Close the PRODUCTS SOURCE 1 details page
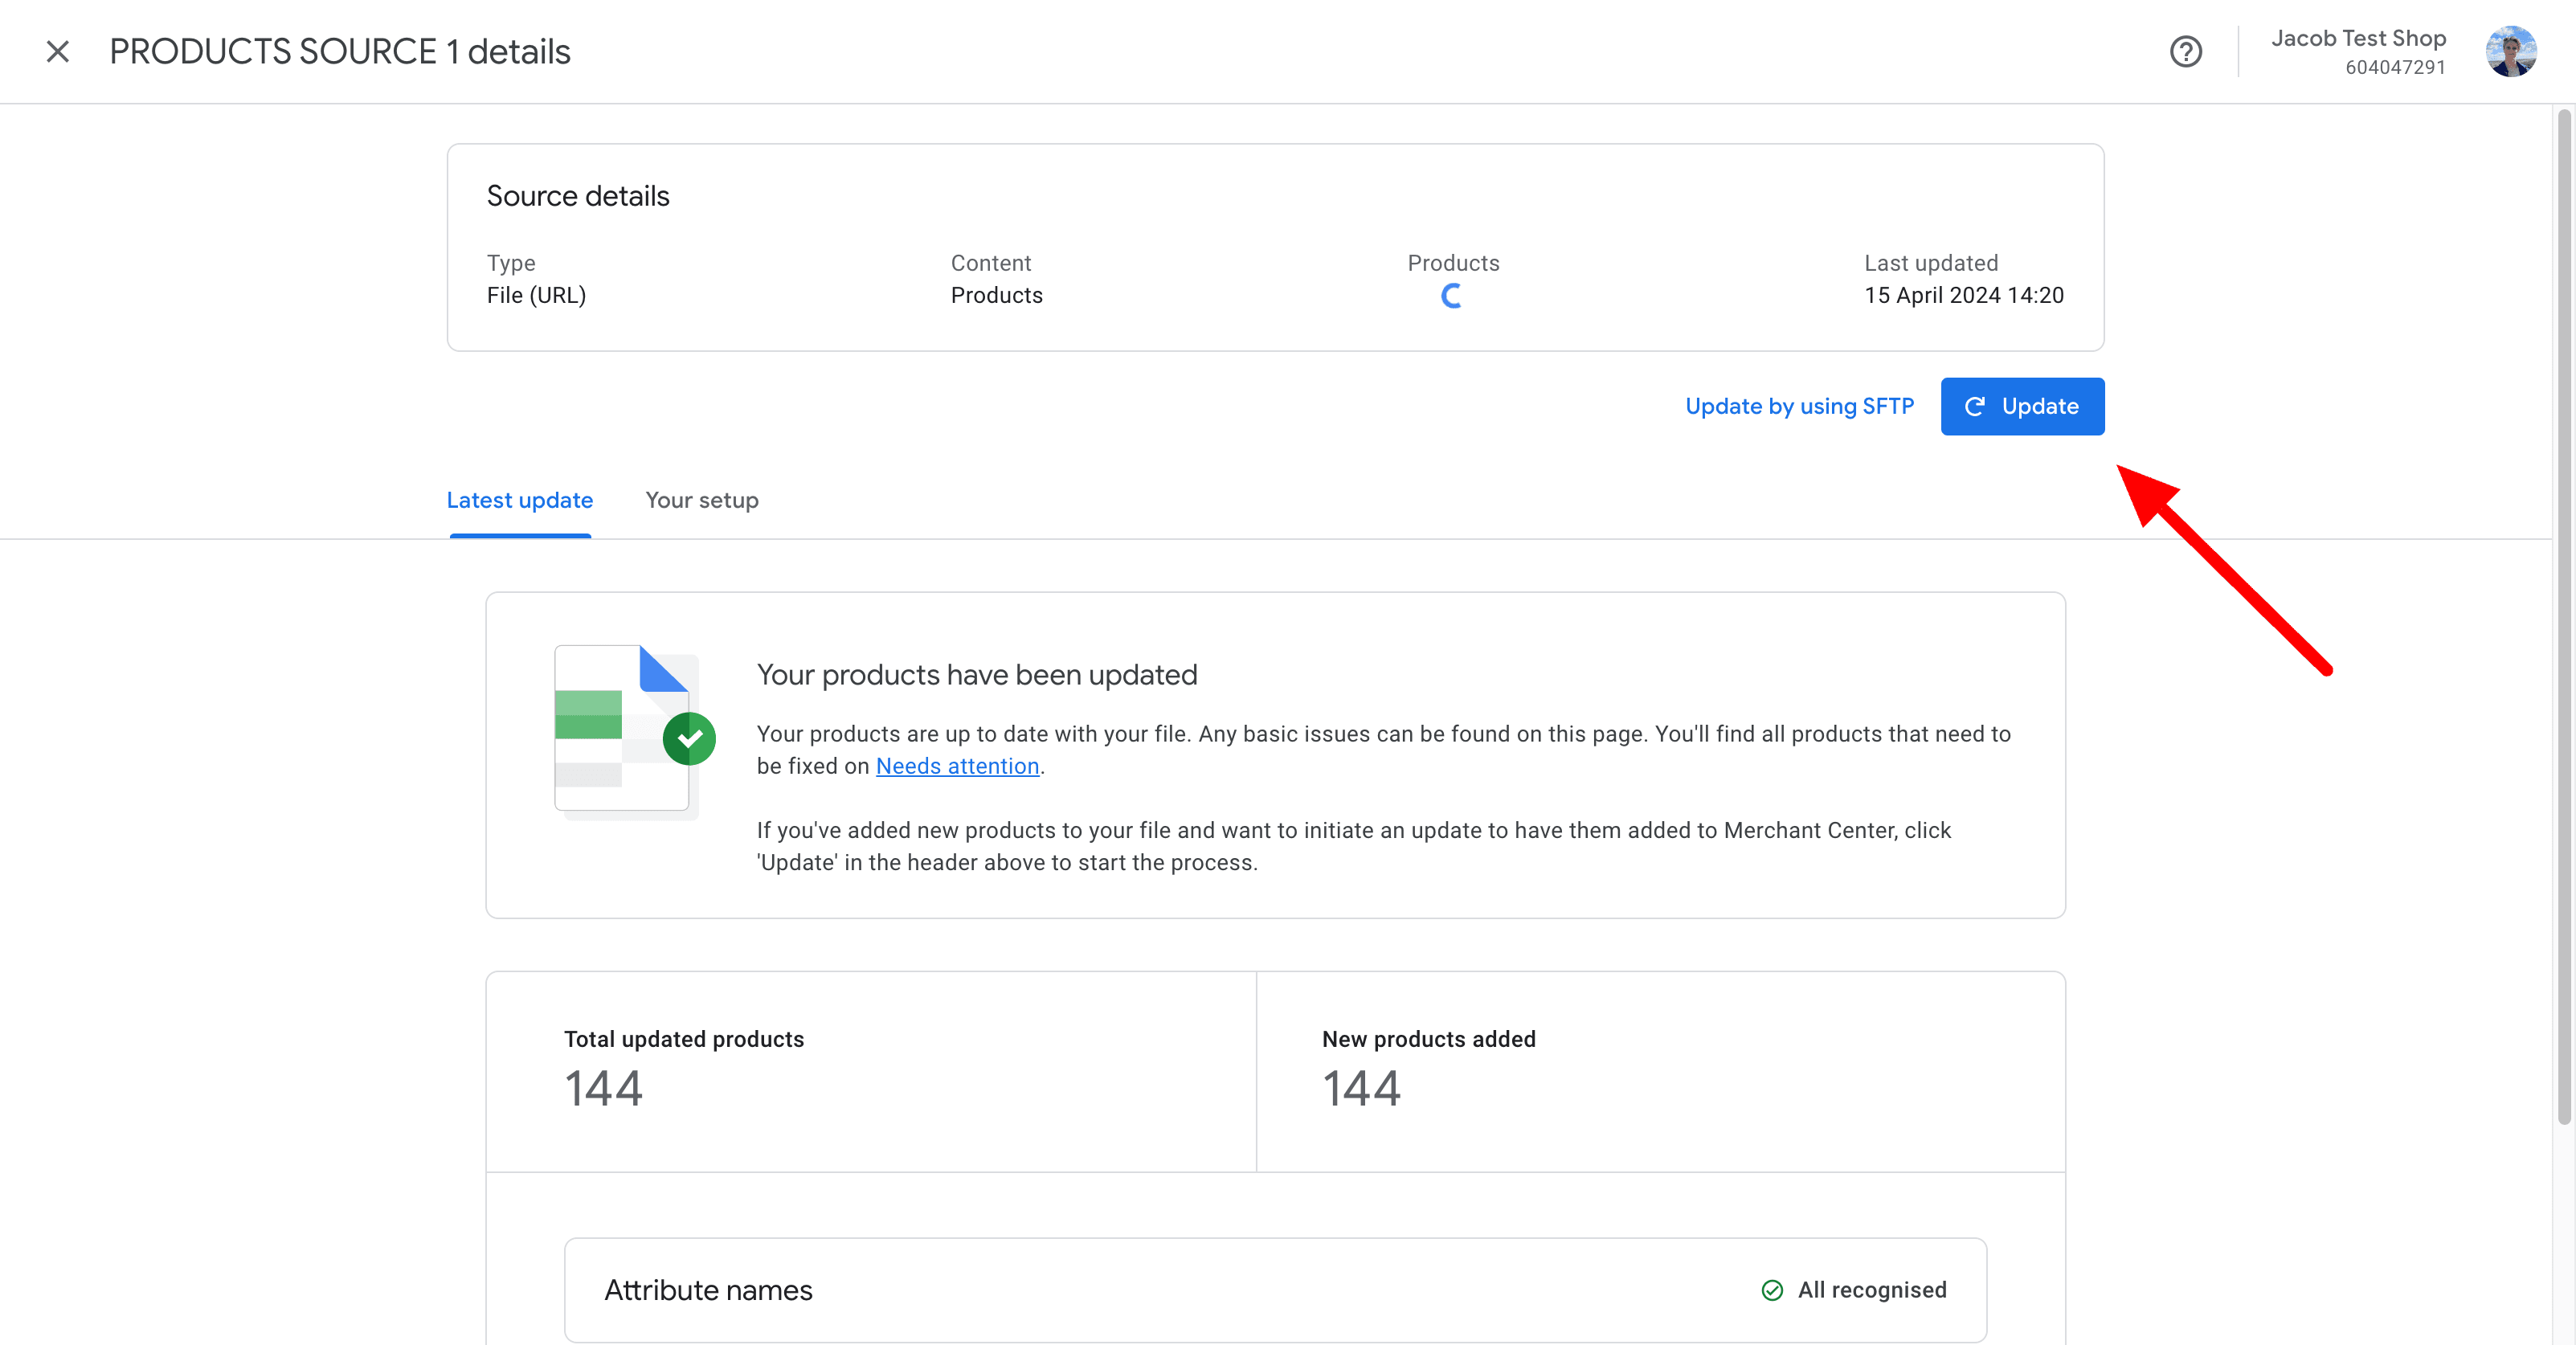This screenshot has width=2576, height=1345. point(57,51)
